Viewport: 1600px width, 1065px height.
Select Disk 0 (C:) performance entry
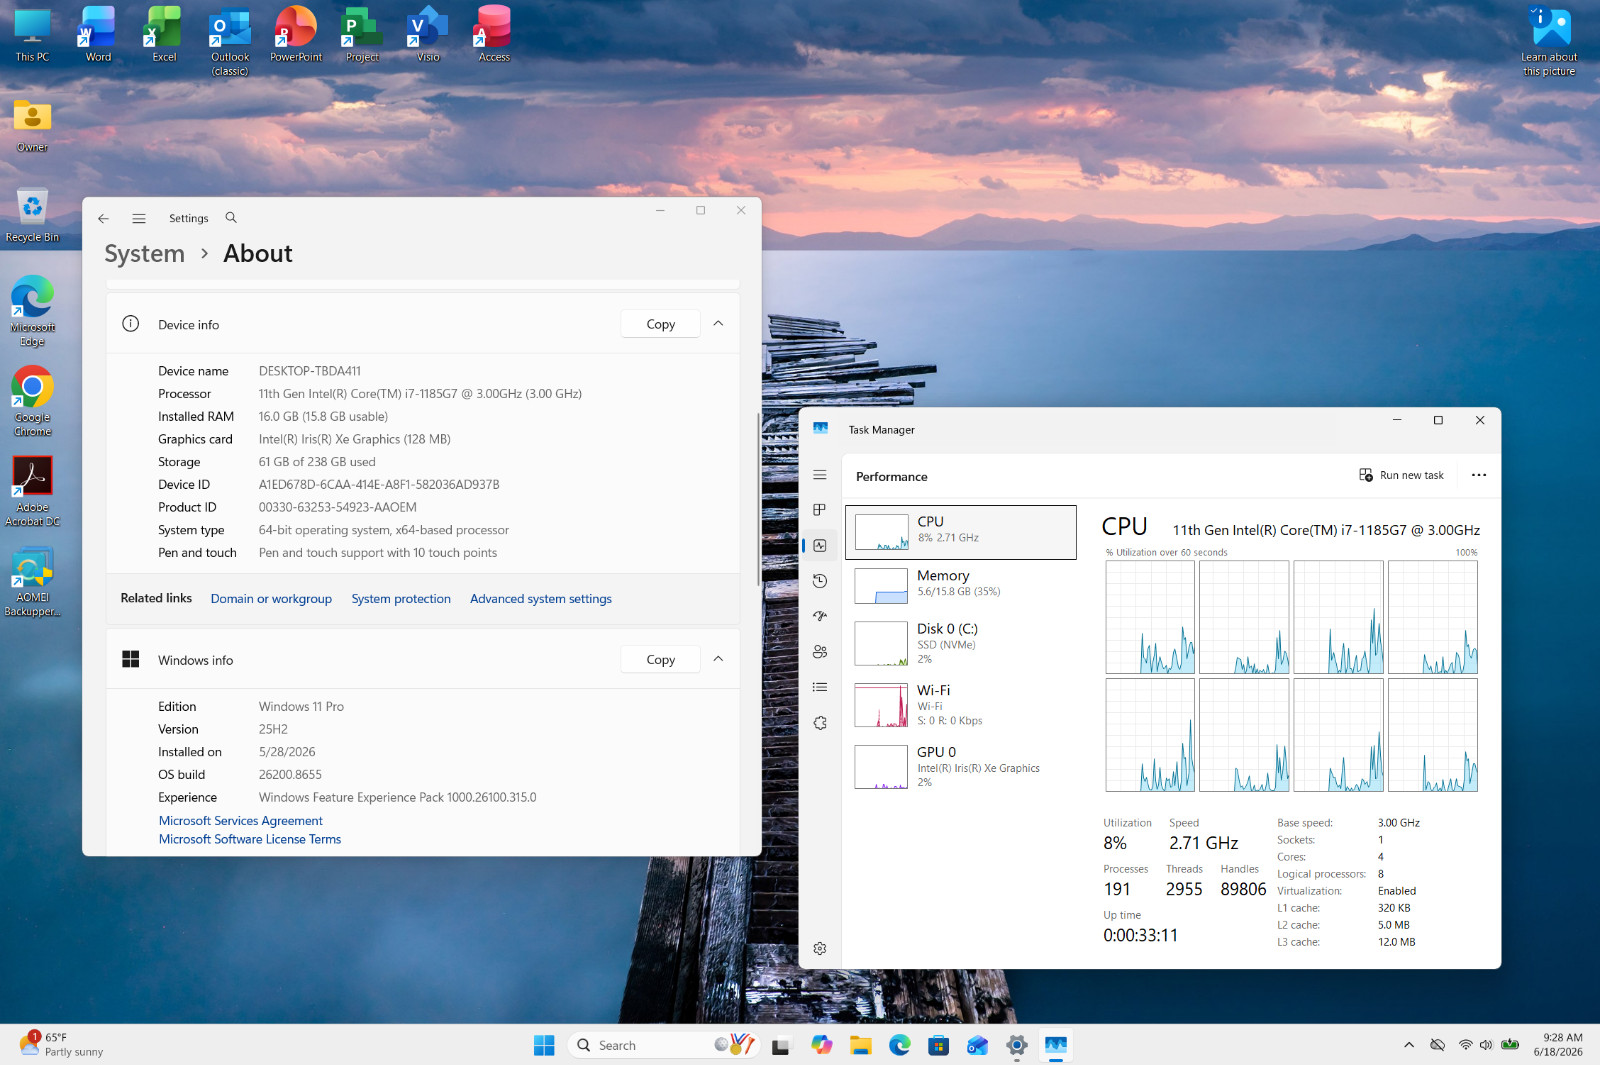coord(961,643)
